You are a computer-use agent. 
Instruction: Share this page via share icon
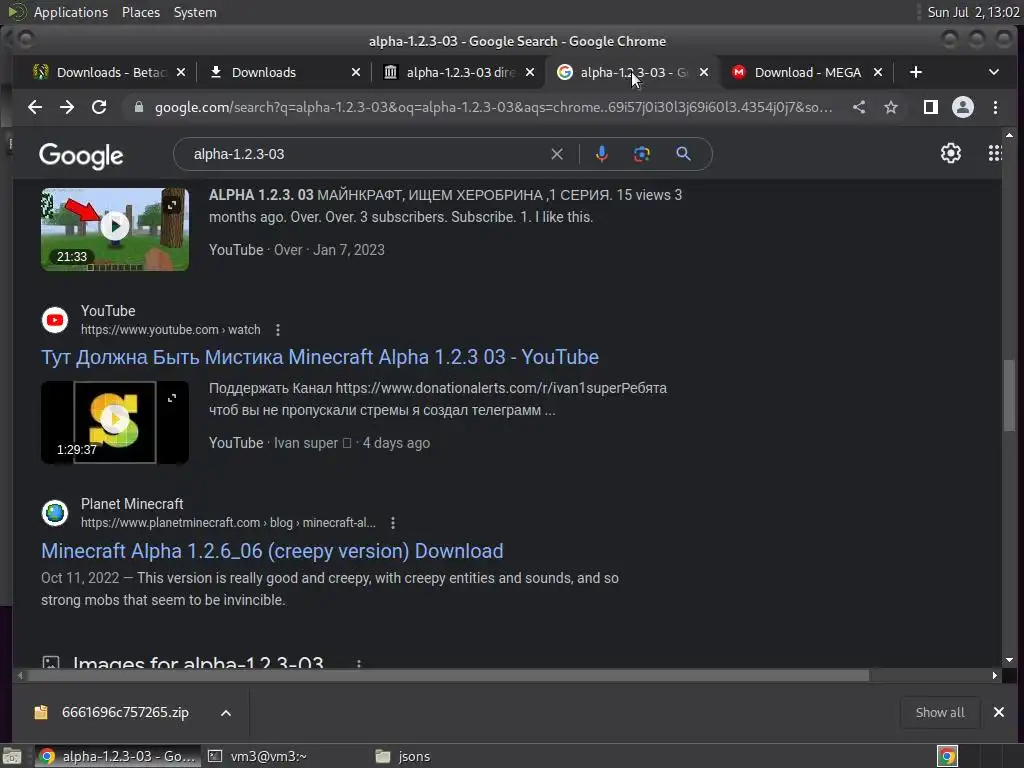859,107
